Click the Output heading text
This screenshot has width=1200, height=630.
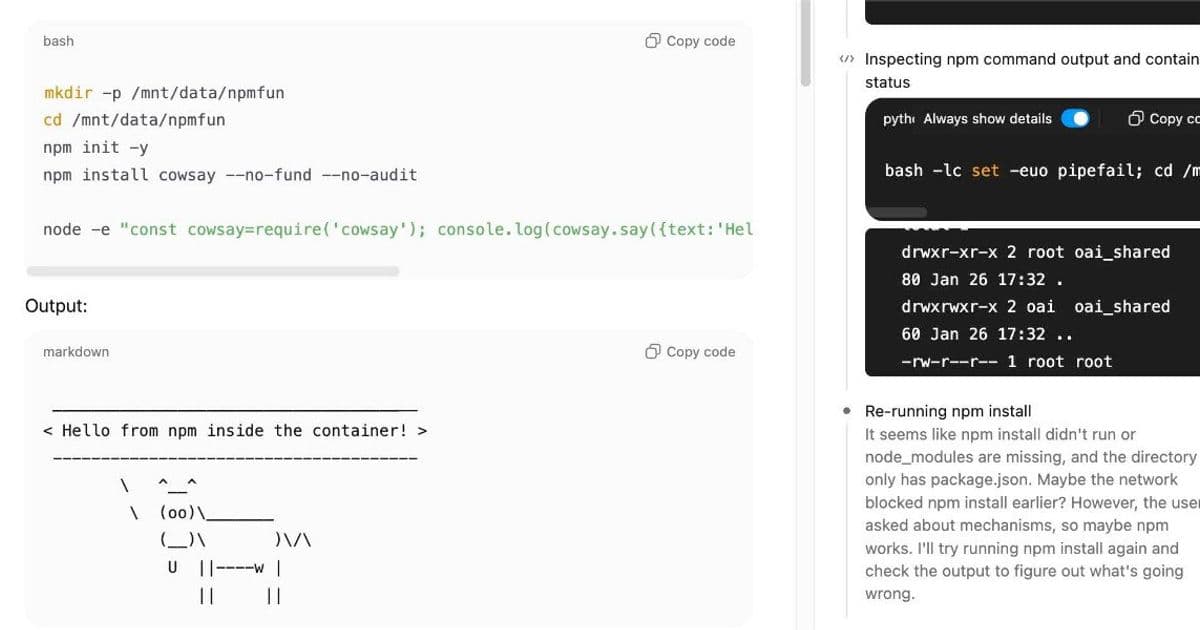click(56, 306)
